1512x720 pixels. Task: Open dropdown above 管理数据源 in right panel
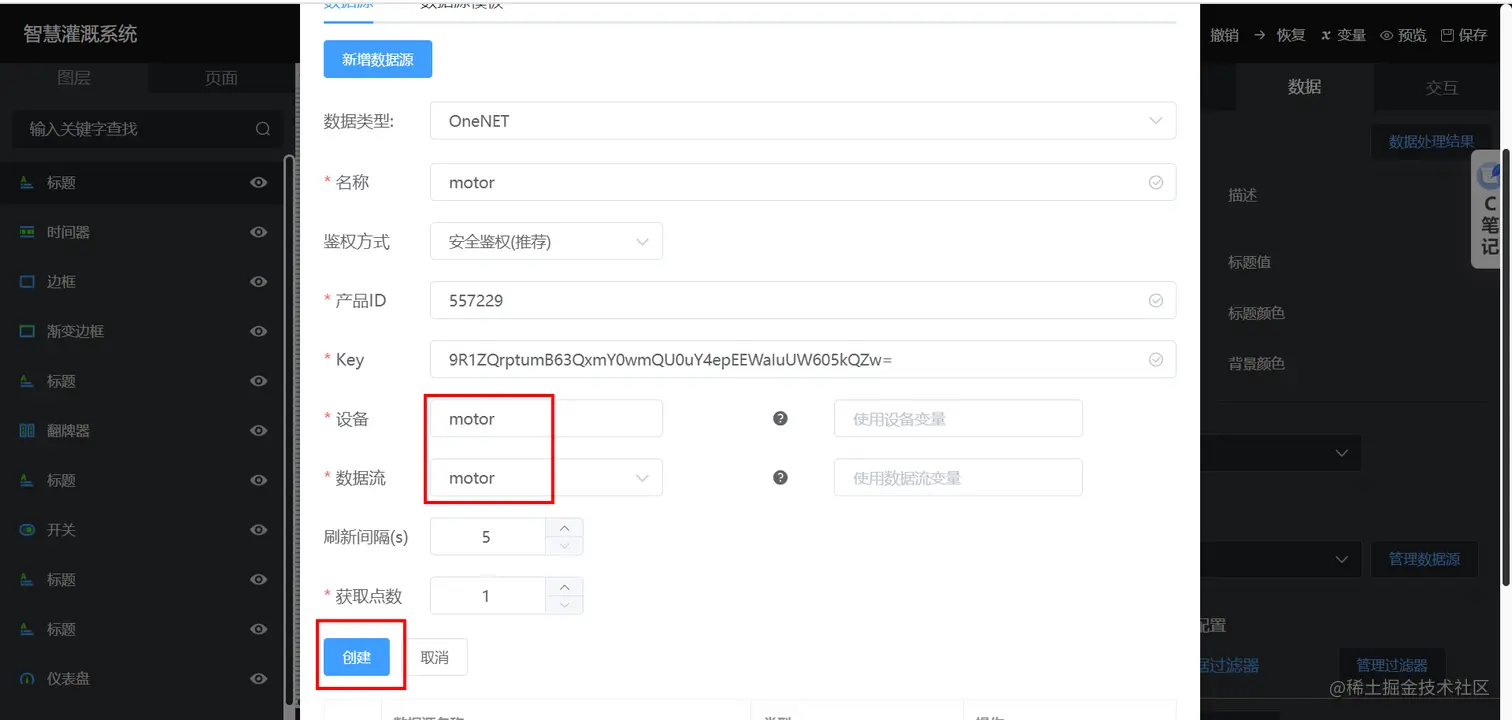tap(1280, 453)
